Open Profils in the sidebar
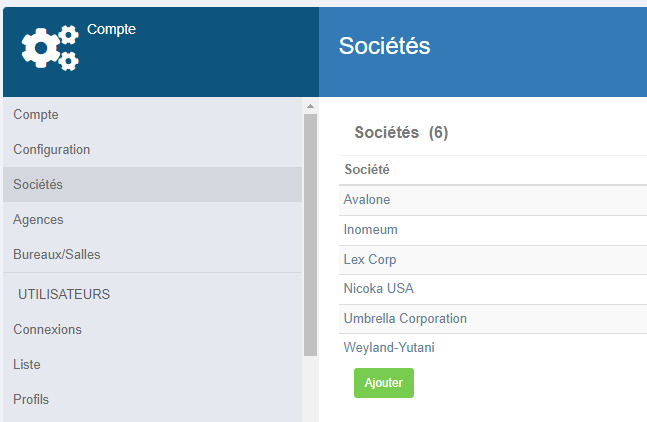The image size is (647, 422). click(x=152, y=399)
